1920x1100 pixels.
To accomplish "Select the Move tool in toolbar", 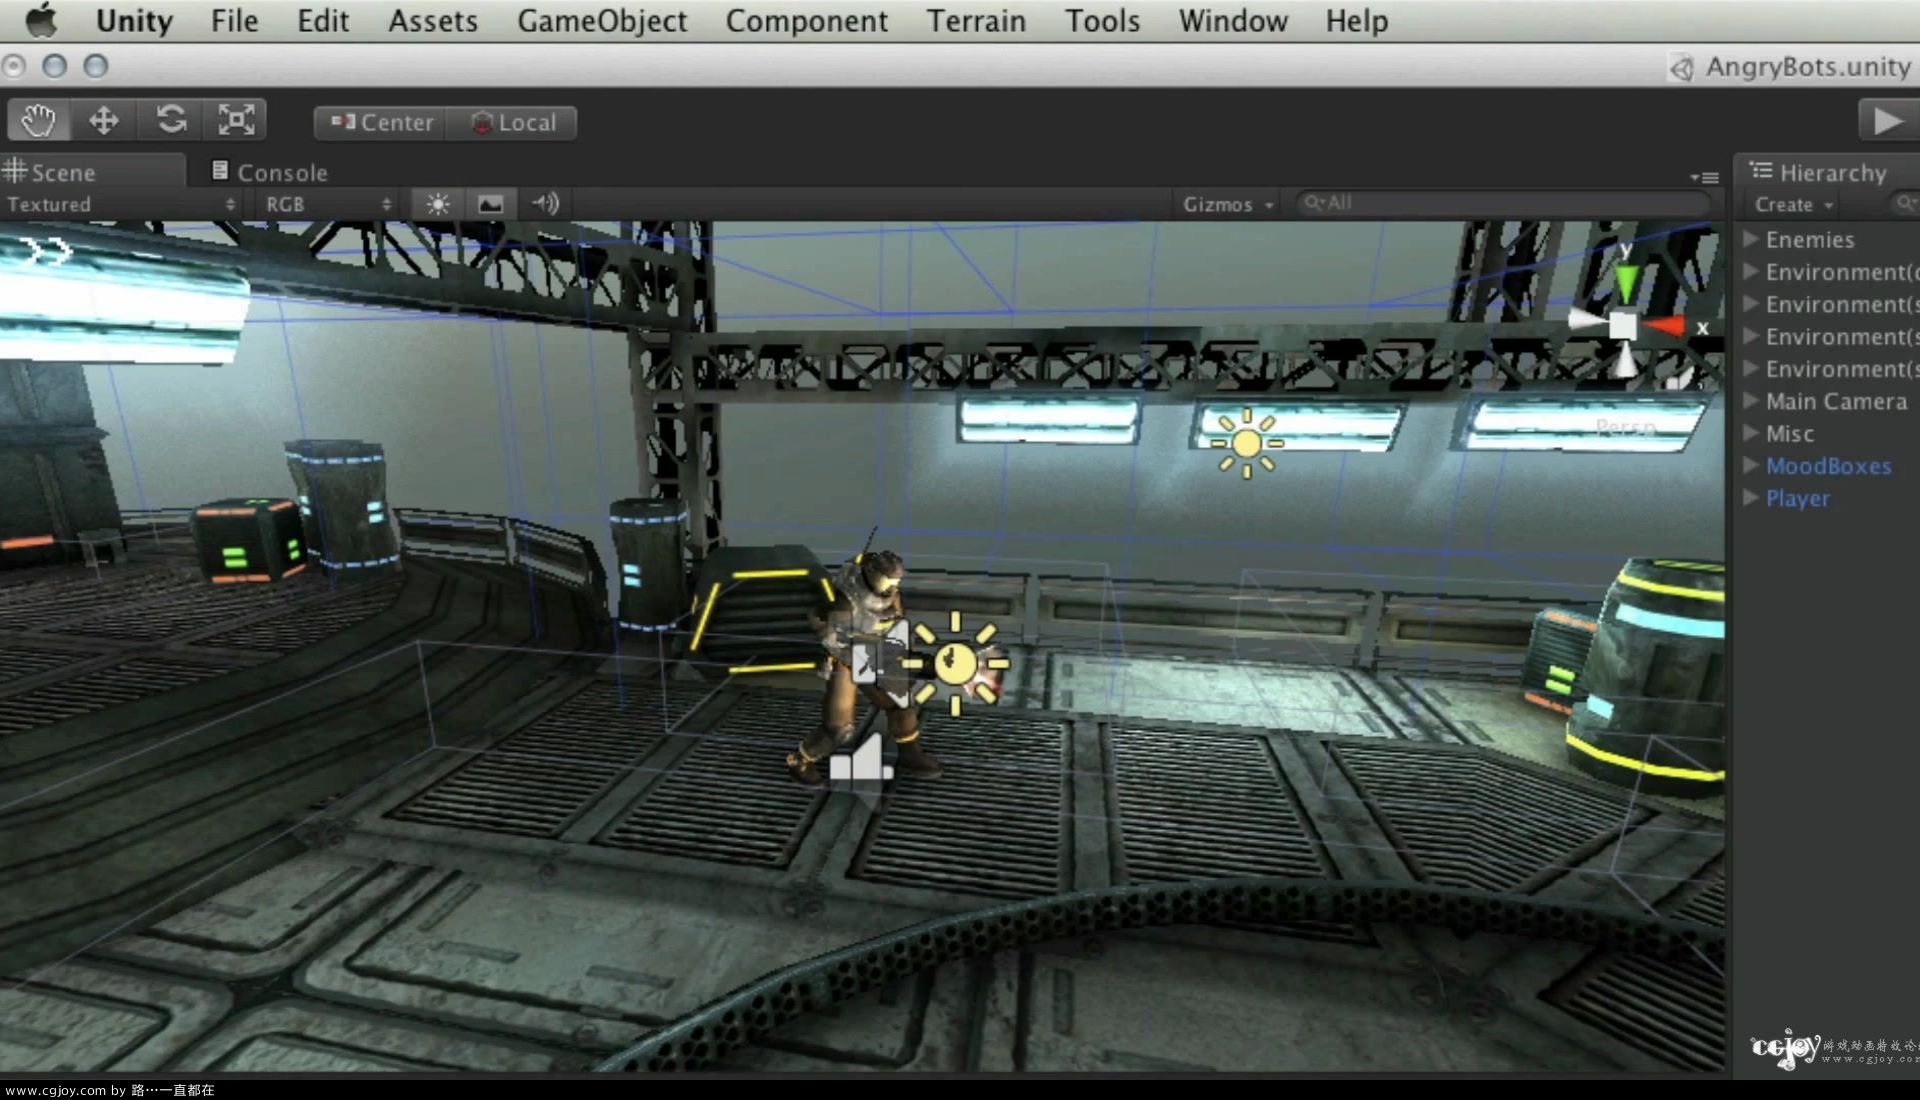I will [104, 121].
